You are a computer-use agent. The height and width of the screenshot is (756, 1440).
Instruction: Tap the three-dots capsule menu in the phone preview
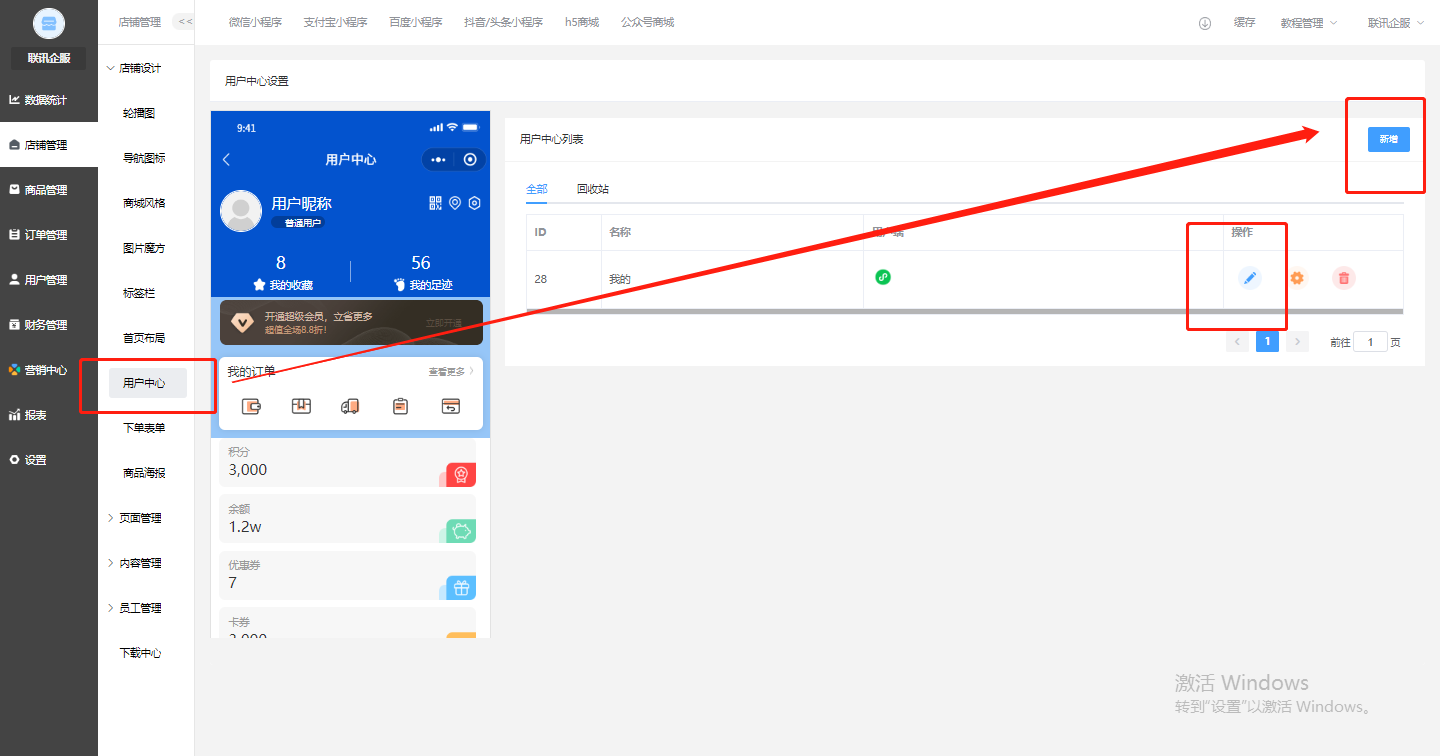point(438,159)
